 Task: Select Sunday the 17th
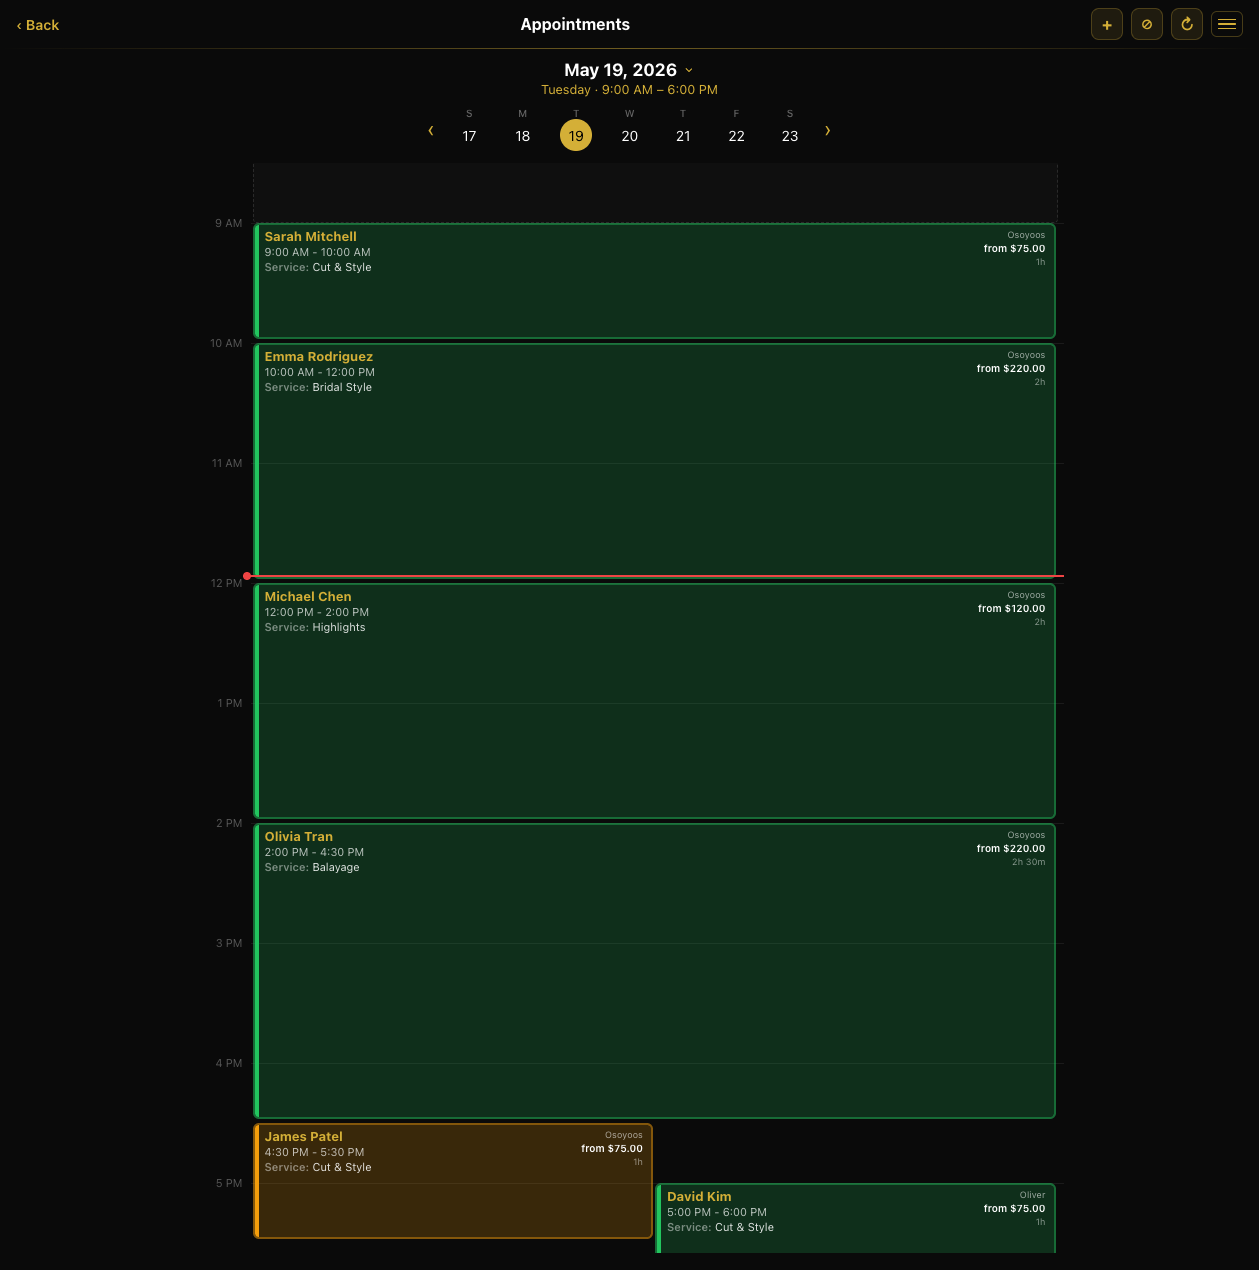pyautogui.click(x=469, y=136)
